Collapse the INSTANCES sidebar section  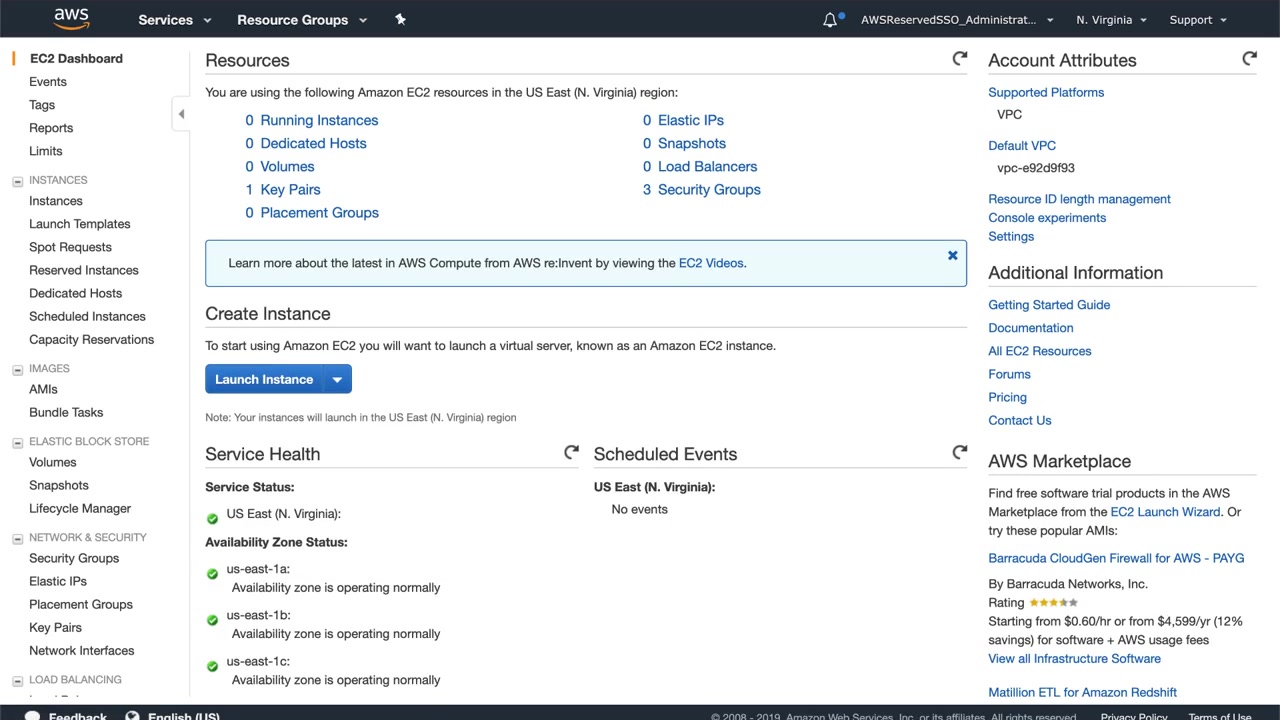18,181
